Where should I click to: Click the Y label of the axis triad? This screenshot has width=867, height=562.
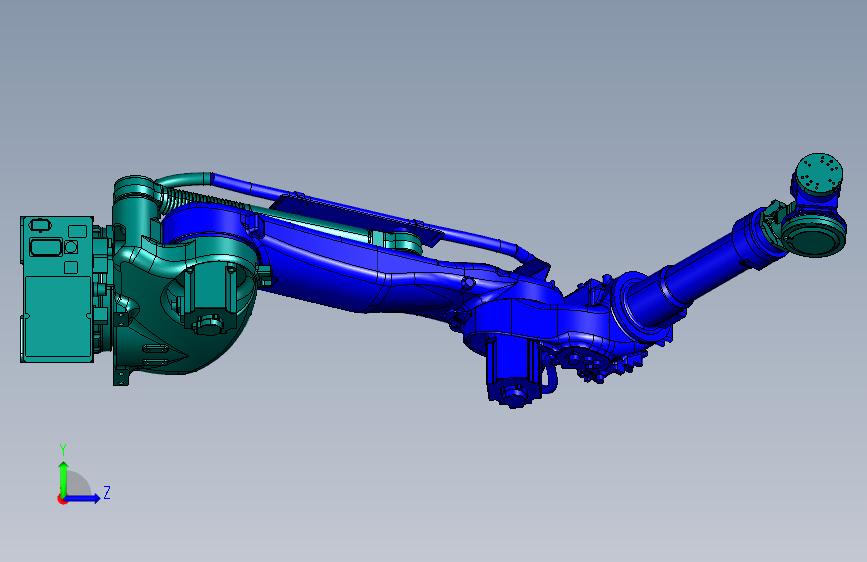tap(63, 450)
